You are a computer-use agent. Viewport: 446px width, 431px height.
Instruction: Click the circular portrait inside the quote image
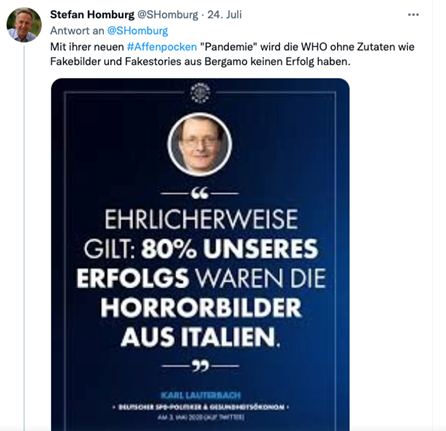tap(200, 144)
